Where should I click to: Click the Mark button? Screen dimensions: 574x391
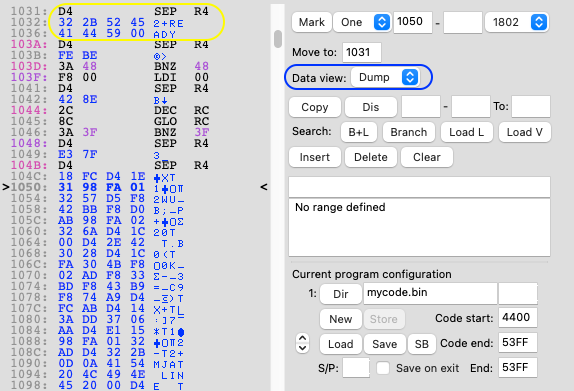pos(312,22)
